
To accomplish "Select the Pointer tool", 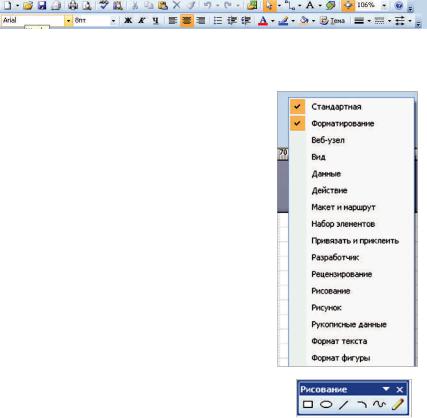I will [269, 5].
